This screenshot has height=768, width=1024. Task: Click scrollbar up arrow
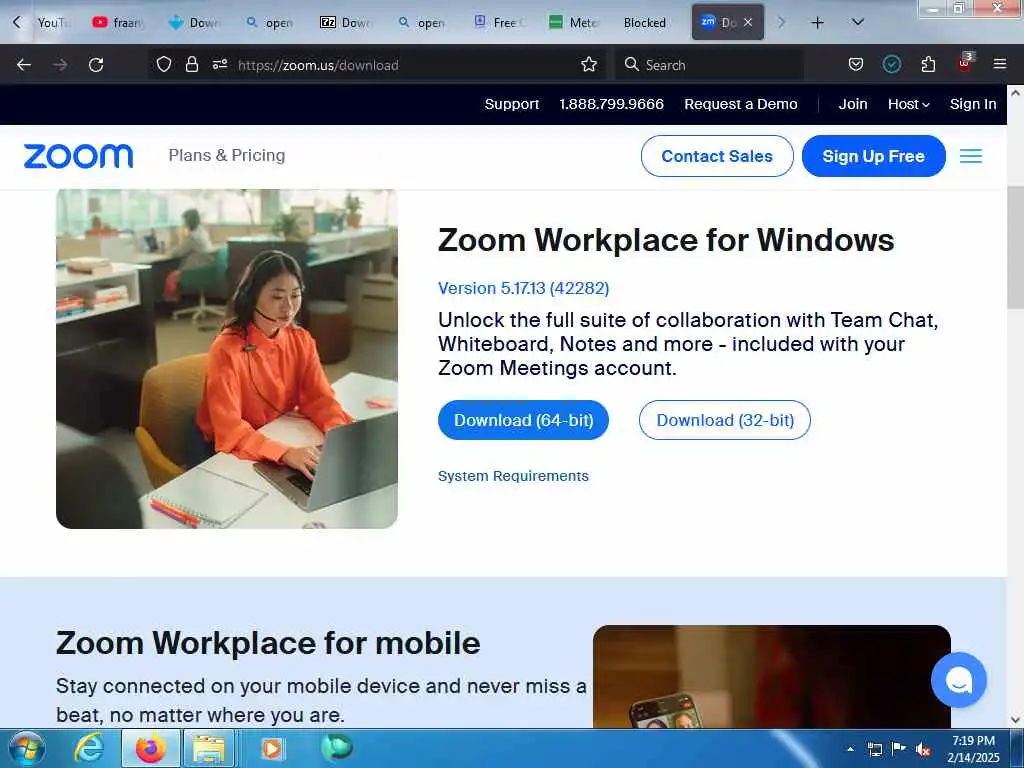[1015, 93]
